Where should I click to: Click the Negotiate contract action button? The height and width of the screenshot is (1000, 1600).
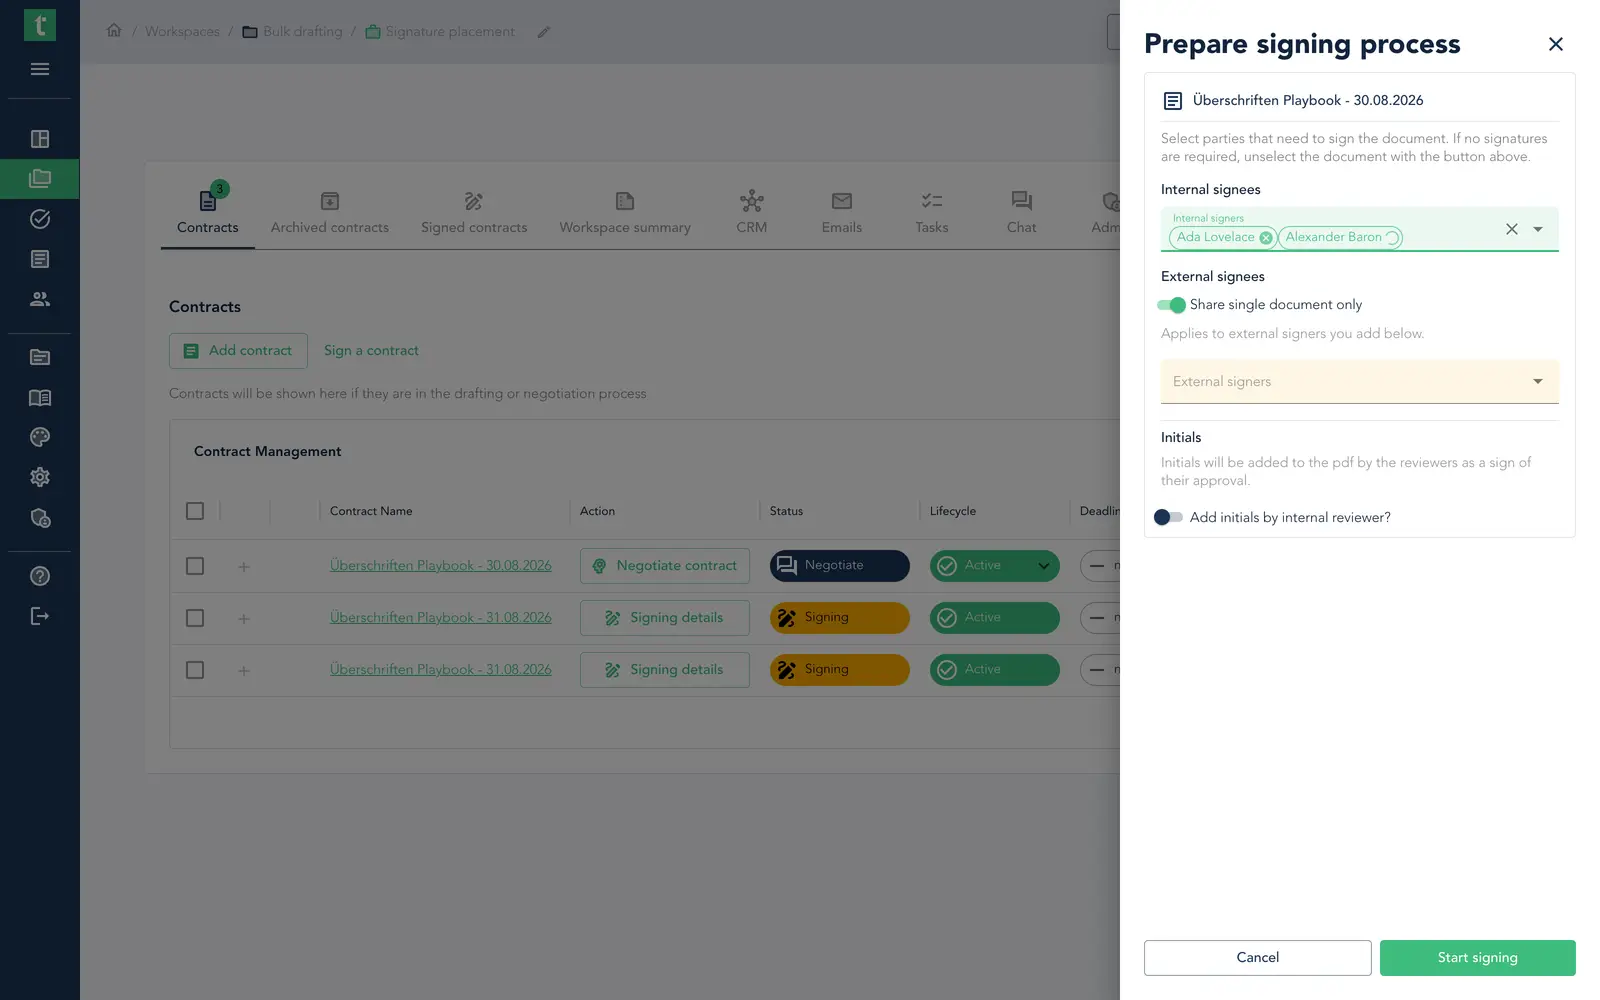tap(665, 566)
